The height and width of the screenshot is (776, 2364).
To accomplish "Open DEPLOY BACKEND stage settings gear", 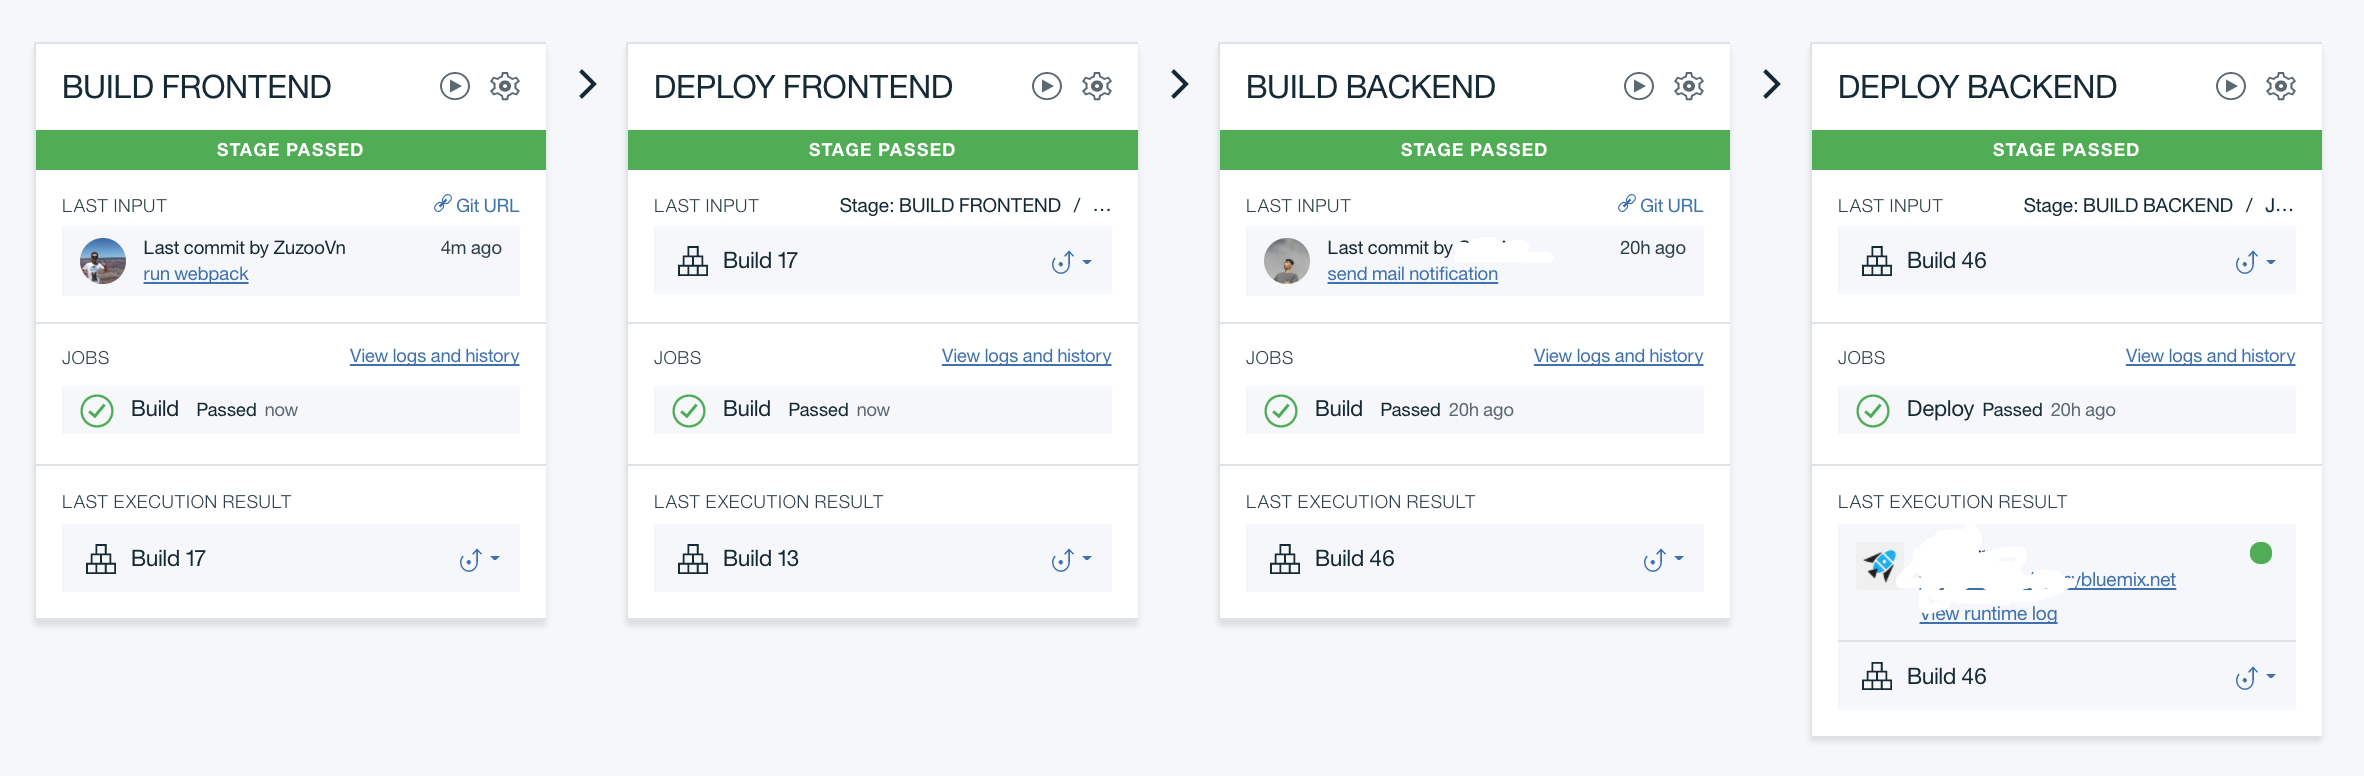I will pyautogui.click(x=2281, y=86).
